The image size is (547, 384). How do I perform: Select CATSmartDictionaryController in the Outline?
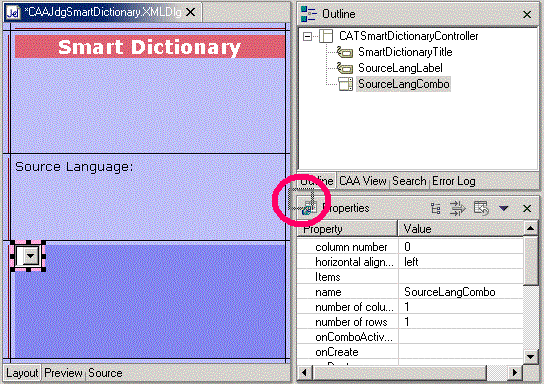[x=409, y=36]
